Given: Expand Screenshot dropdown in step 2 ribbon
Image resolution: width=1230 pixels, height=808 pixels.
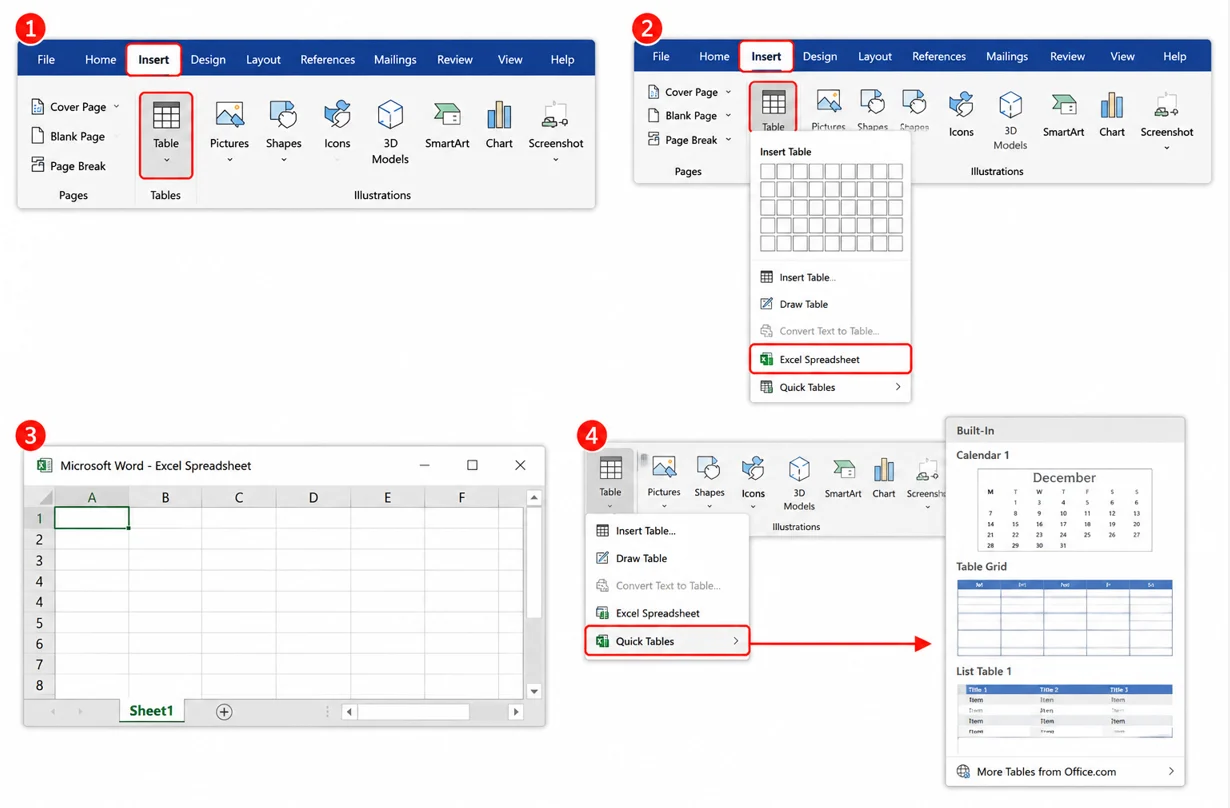Looking at the screenshot, I should point(1167,148).
